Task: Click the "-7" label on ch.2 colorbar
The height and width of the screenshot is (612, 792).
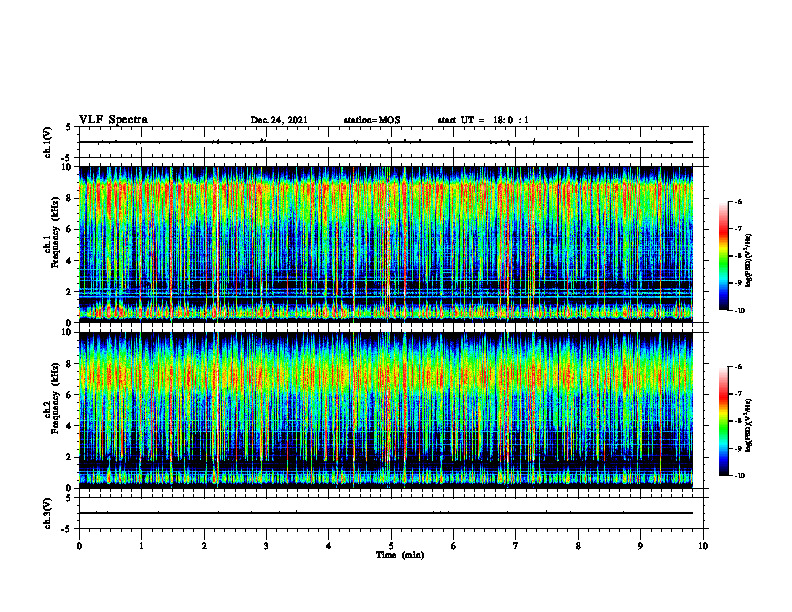Action: [x=738, y=394]
